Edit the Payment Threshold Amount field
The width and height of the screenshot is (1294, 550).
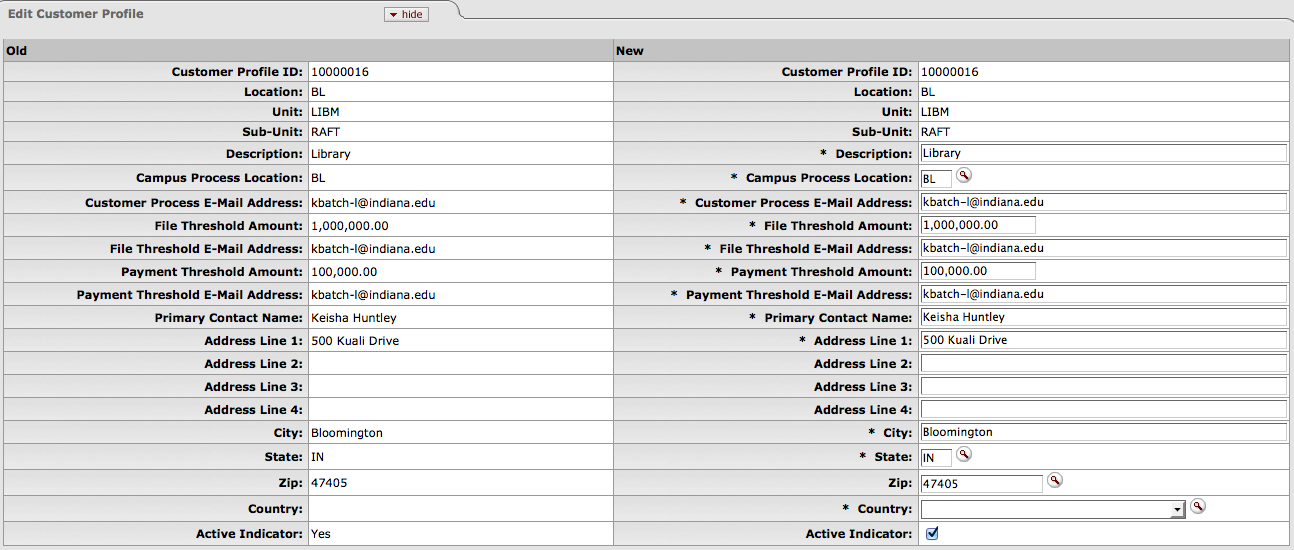pos(978,271)
